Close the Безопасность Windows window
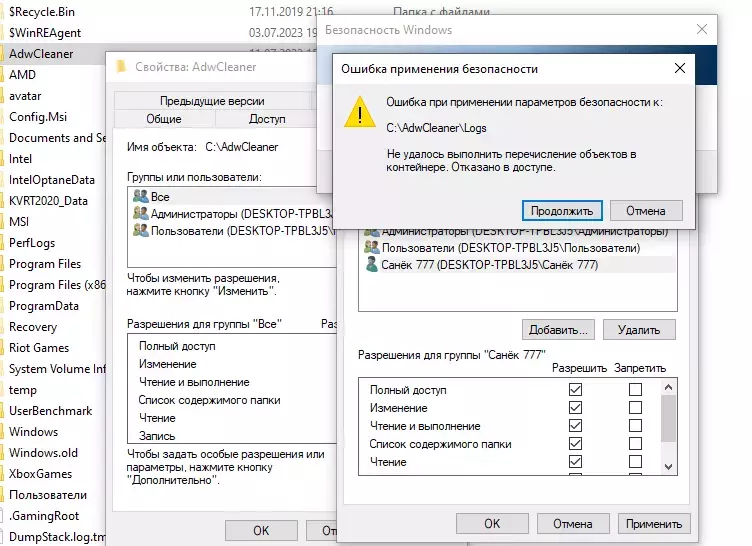The height and width of the screenshot is (546, 752). 702,29
